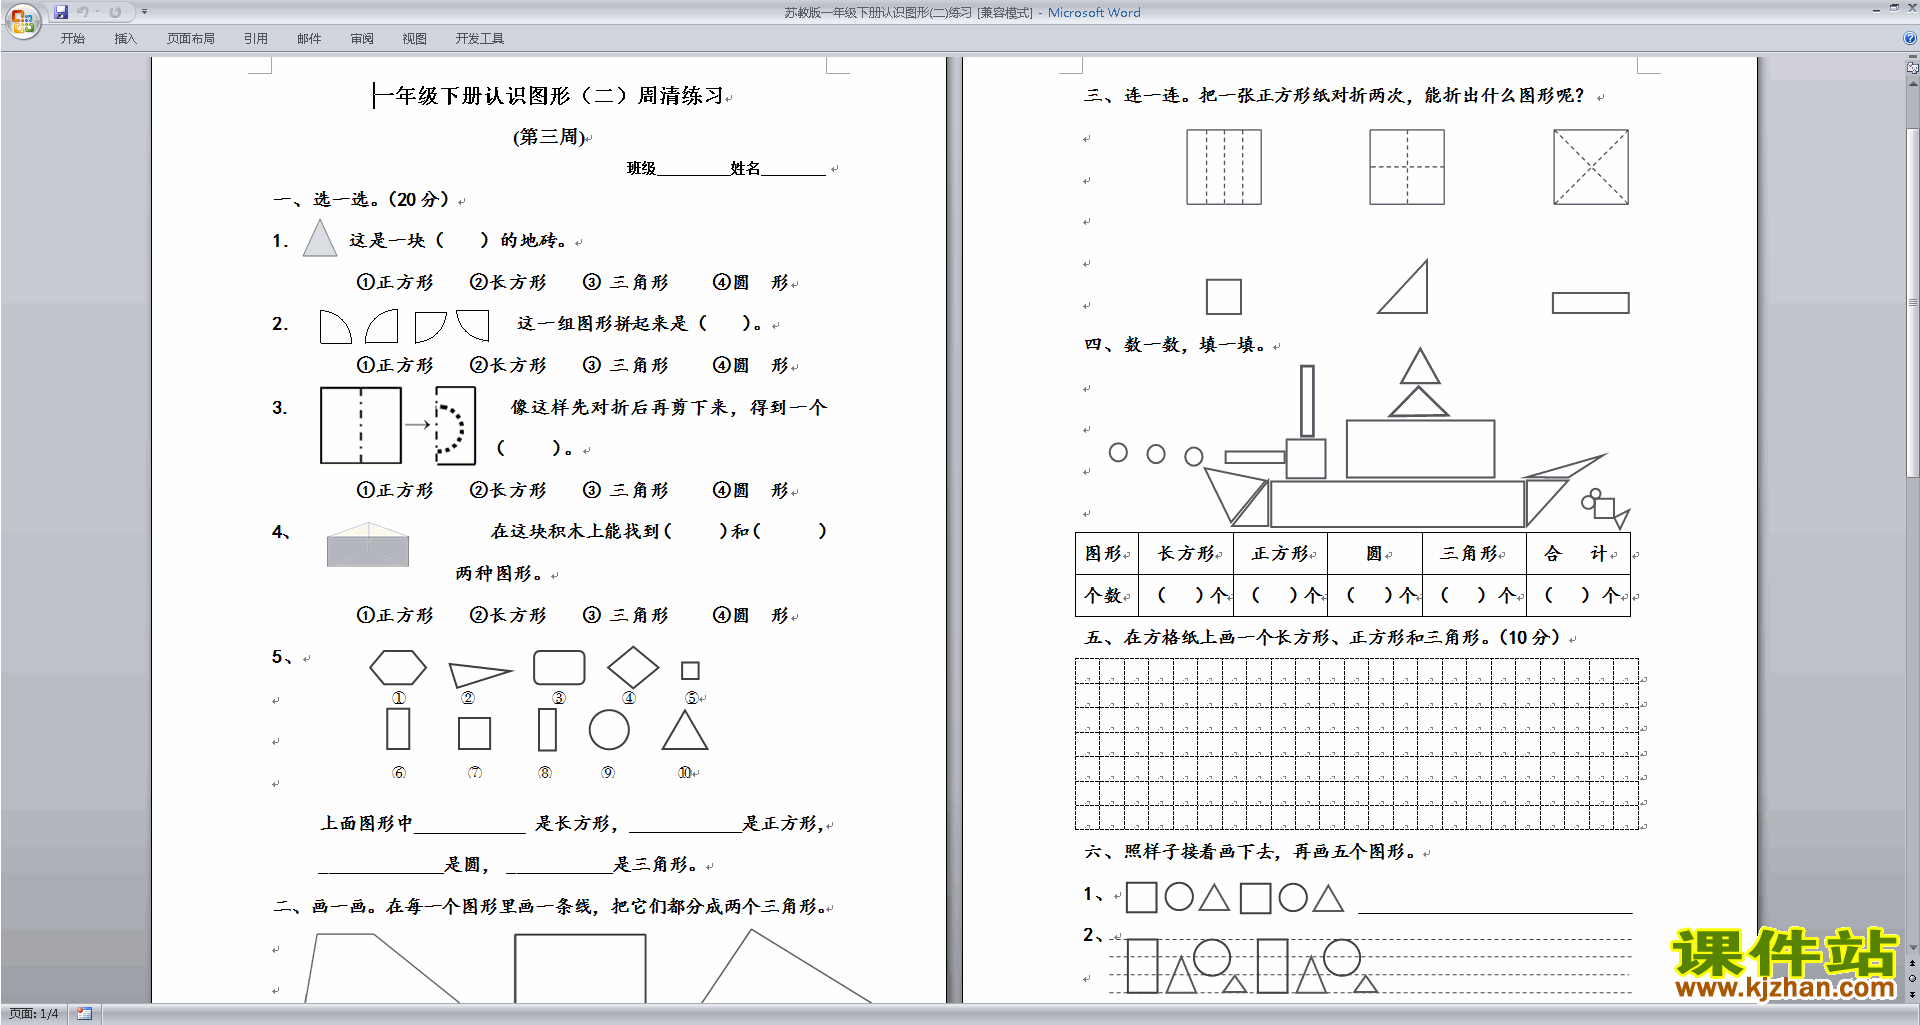Click the 班级 blank line field
Screen dimensions: 1920x1025
tap(692, 168)
